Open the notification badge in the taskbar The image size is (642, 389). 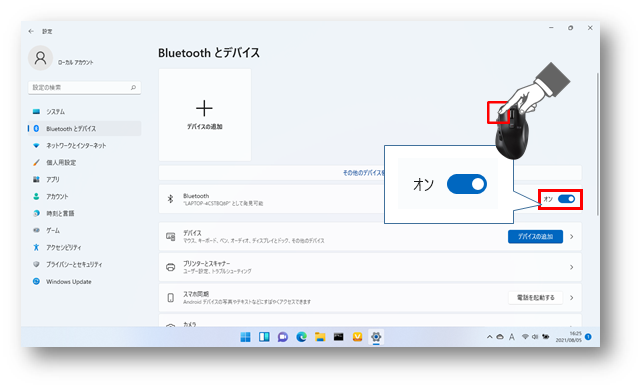(x=588, y=337)
